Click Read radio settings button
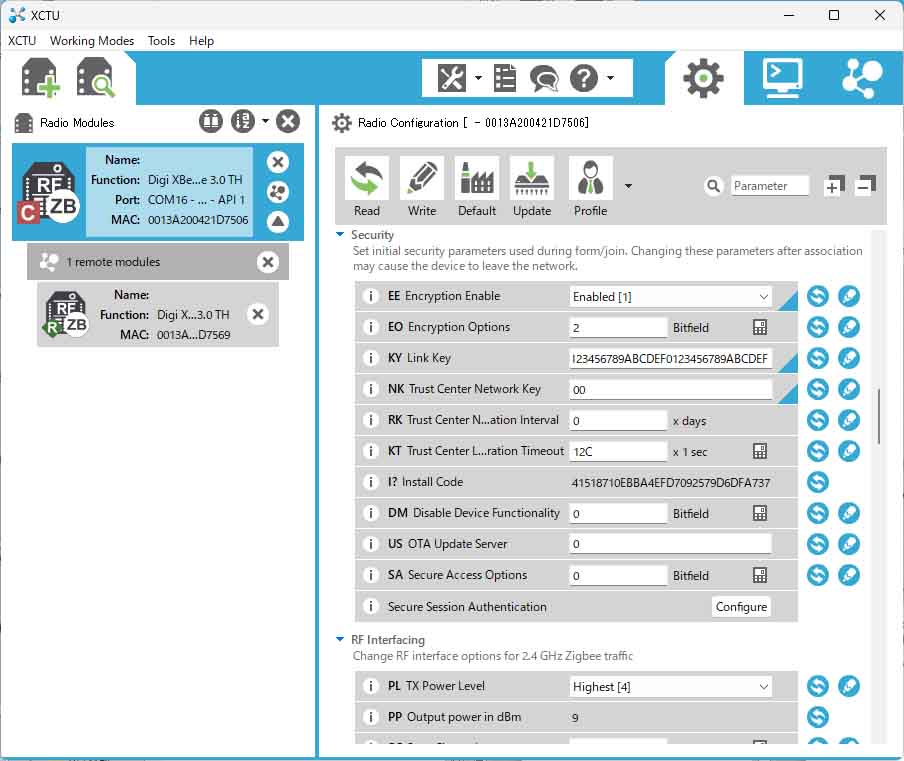904x761 pixels. [367, 187]
